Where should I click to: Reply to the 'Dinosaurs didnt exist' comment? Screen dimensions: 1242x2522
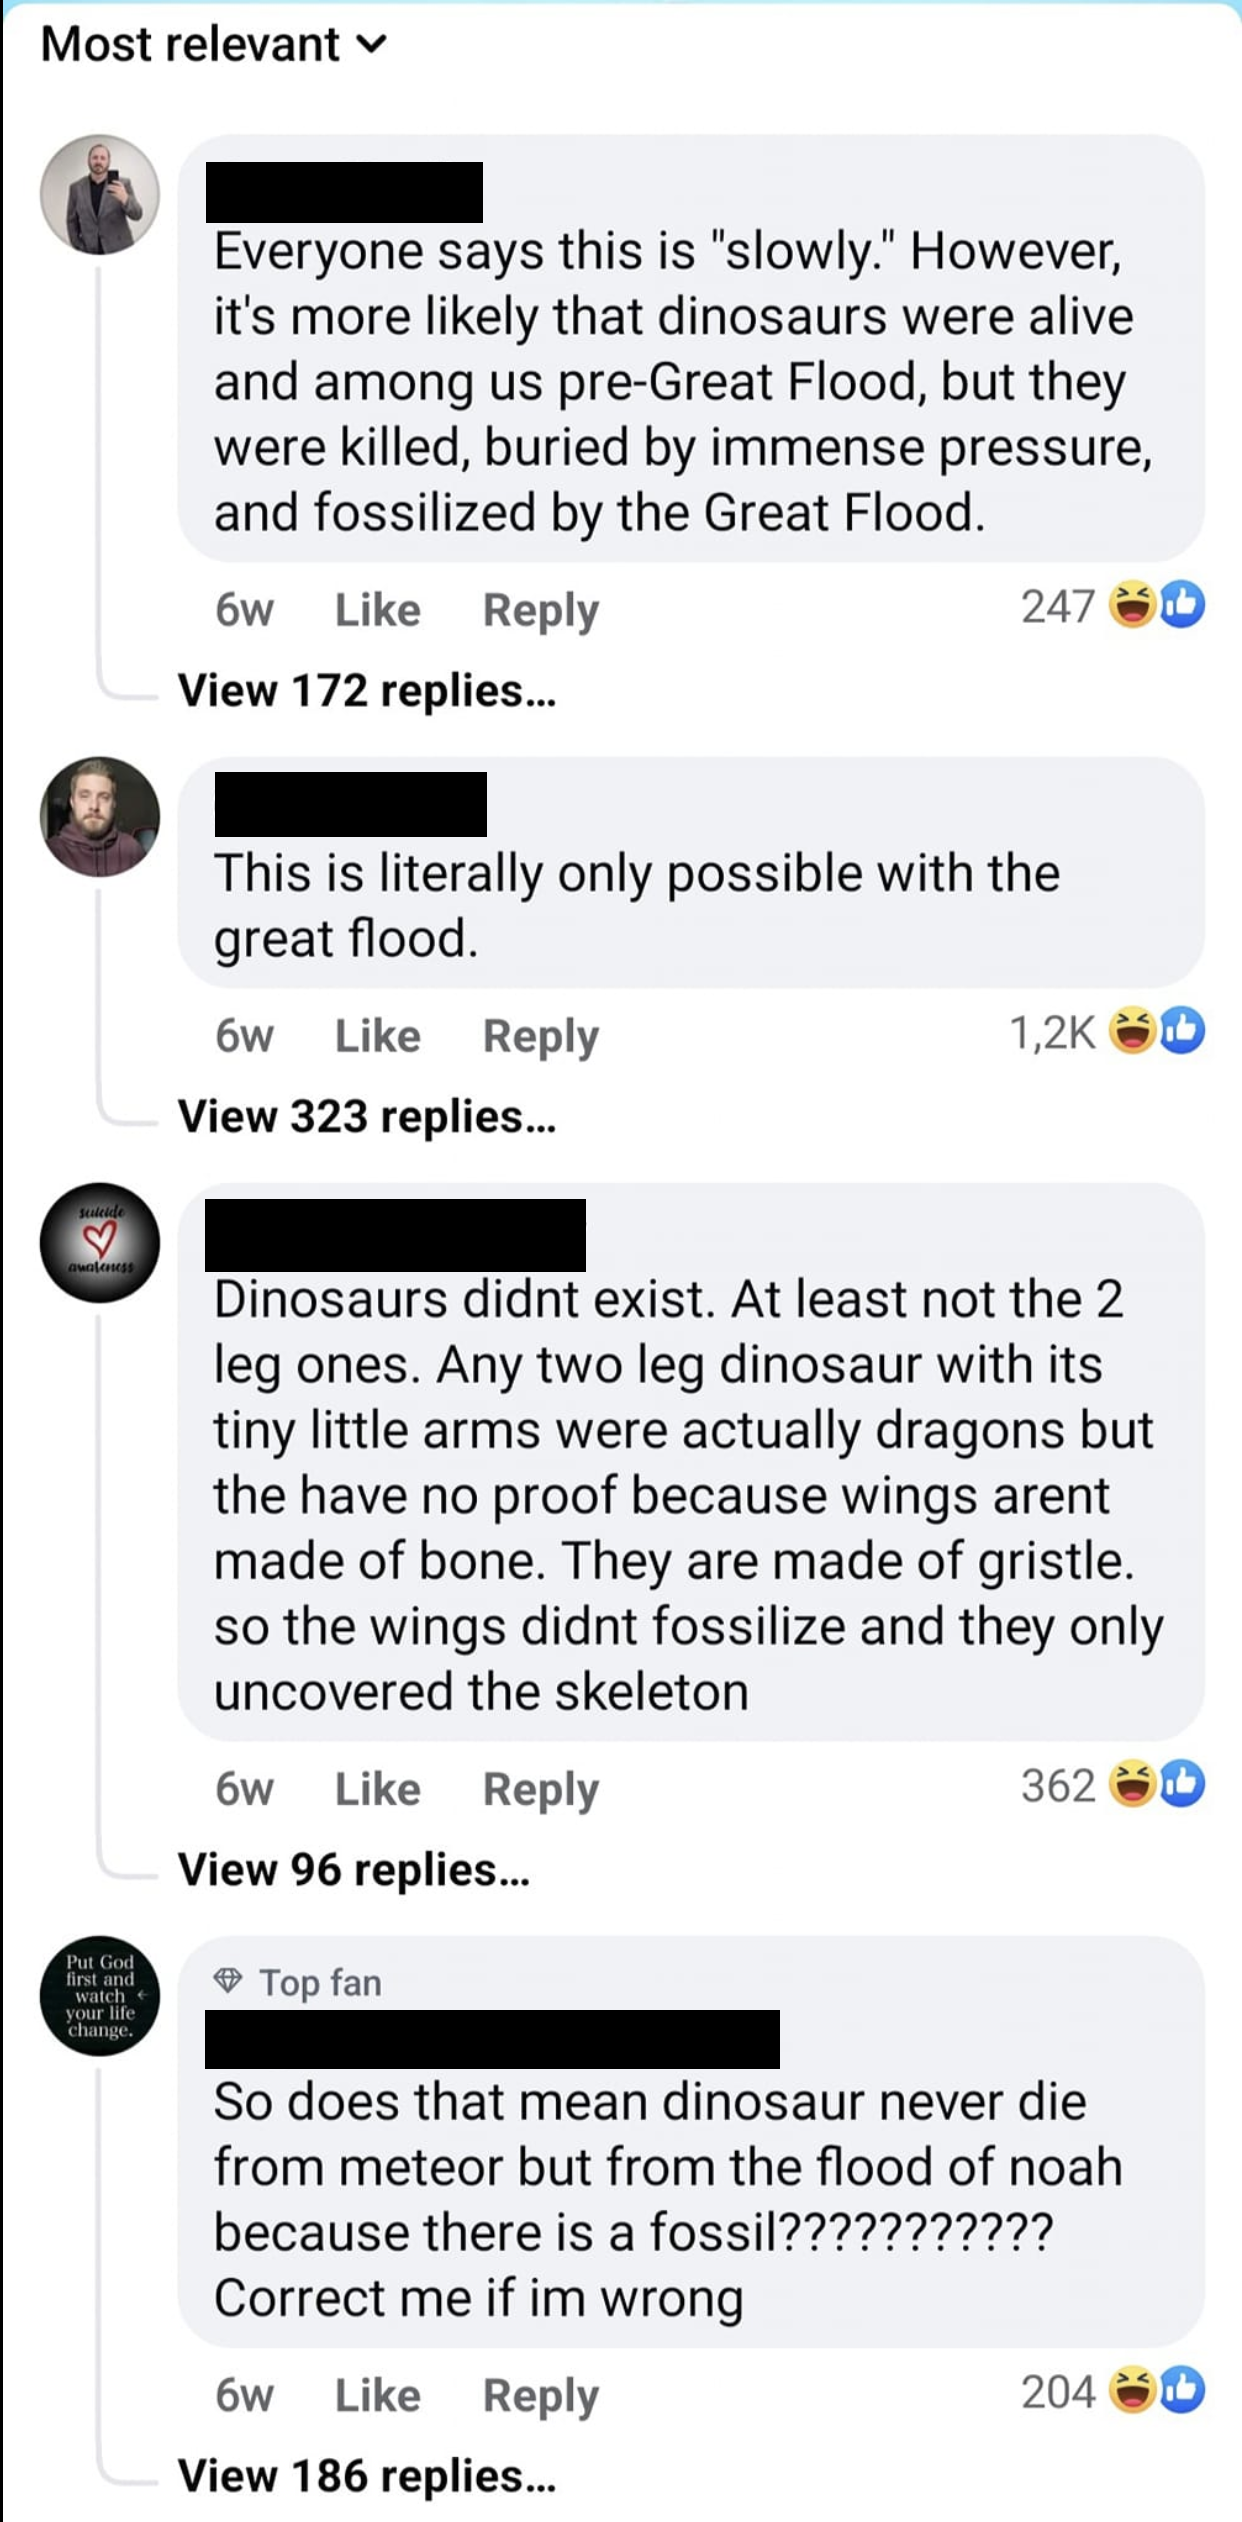point(540,1788)
